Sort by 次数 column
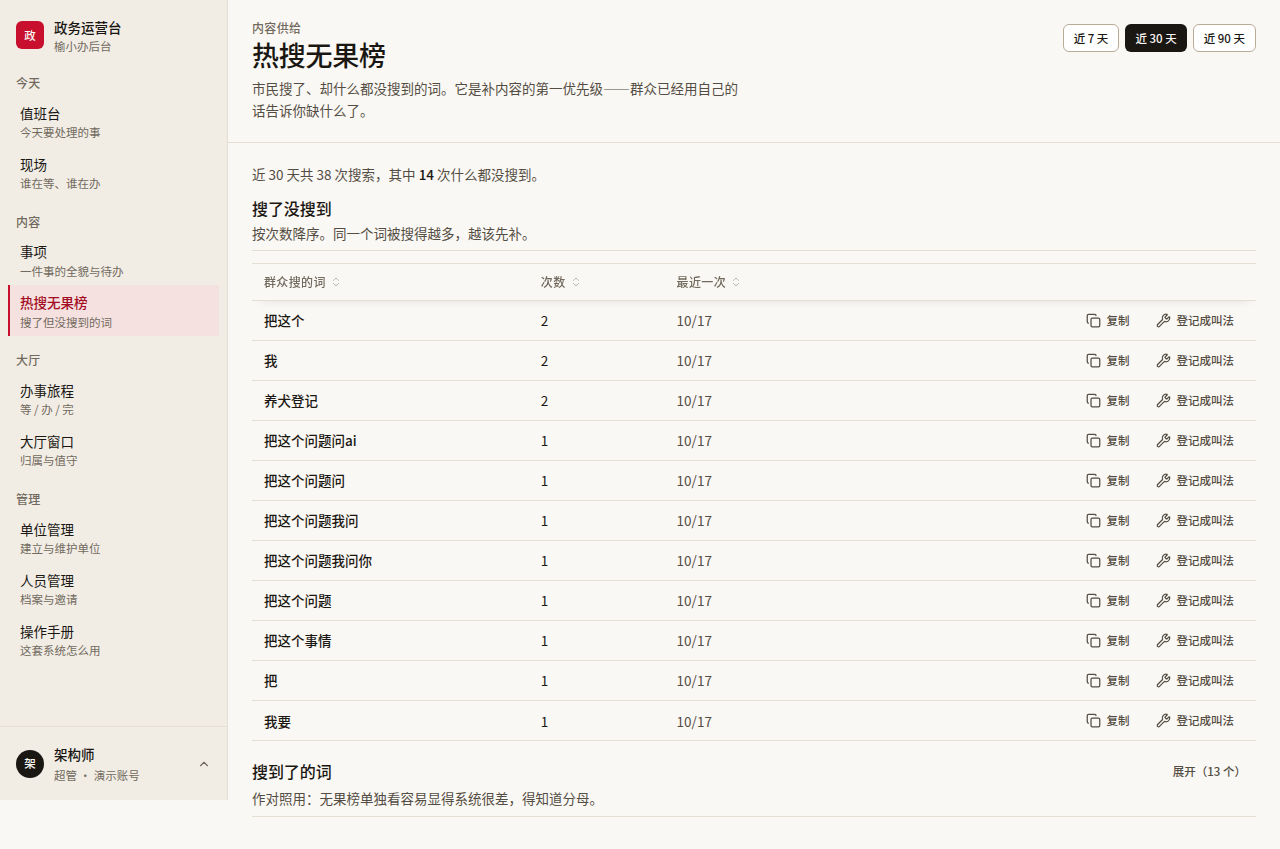The image size is (1280, 849). 560,282
